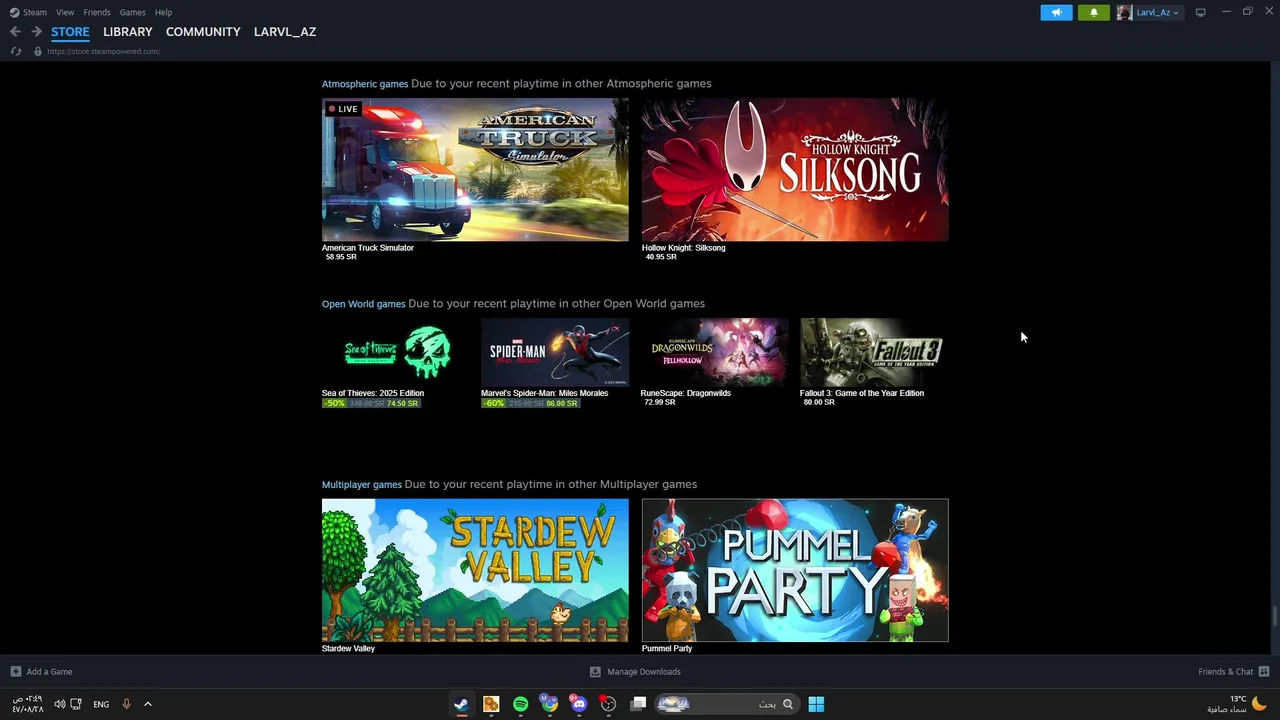Go forward with the right arrow
This screenshot has width=1280, height=720.
(x=36, y=32)
